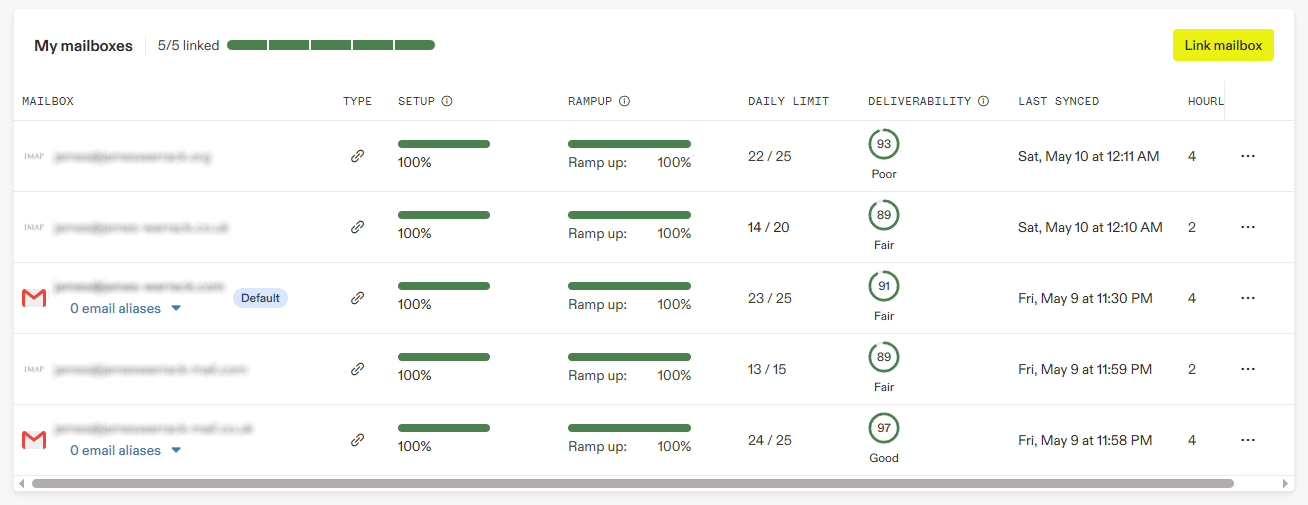Click the link type icon in the 22 / 25 row
This screenshot has width=1308, height=505.
(x=357, y=156)
